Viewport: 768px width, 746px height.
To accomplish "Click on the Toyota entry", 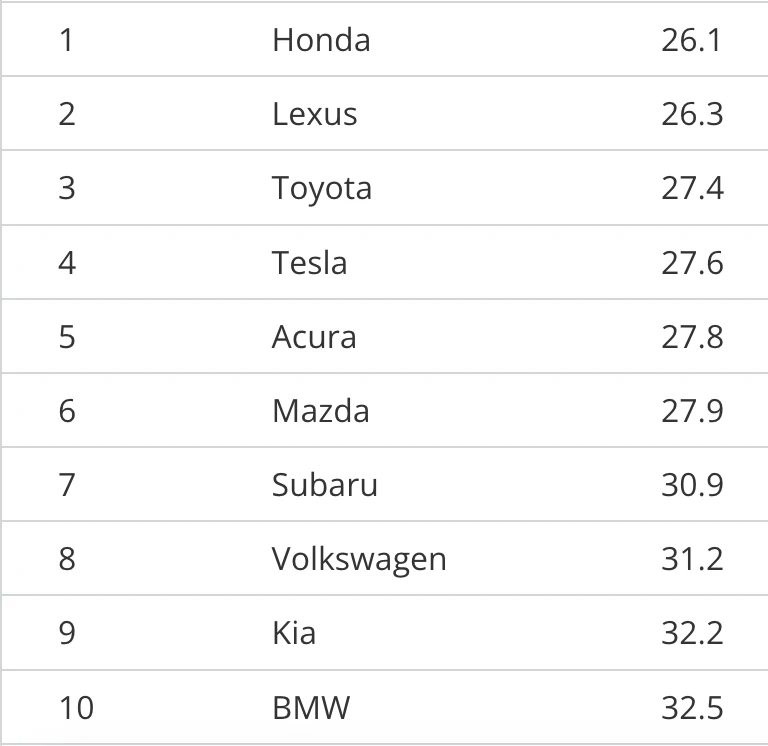I will [x=321, y=188].
